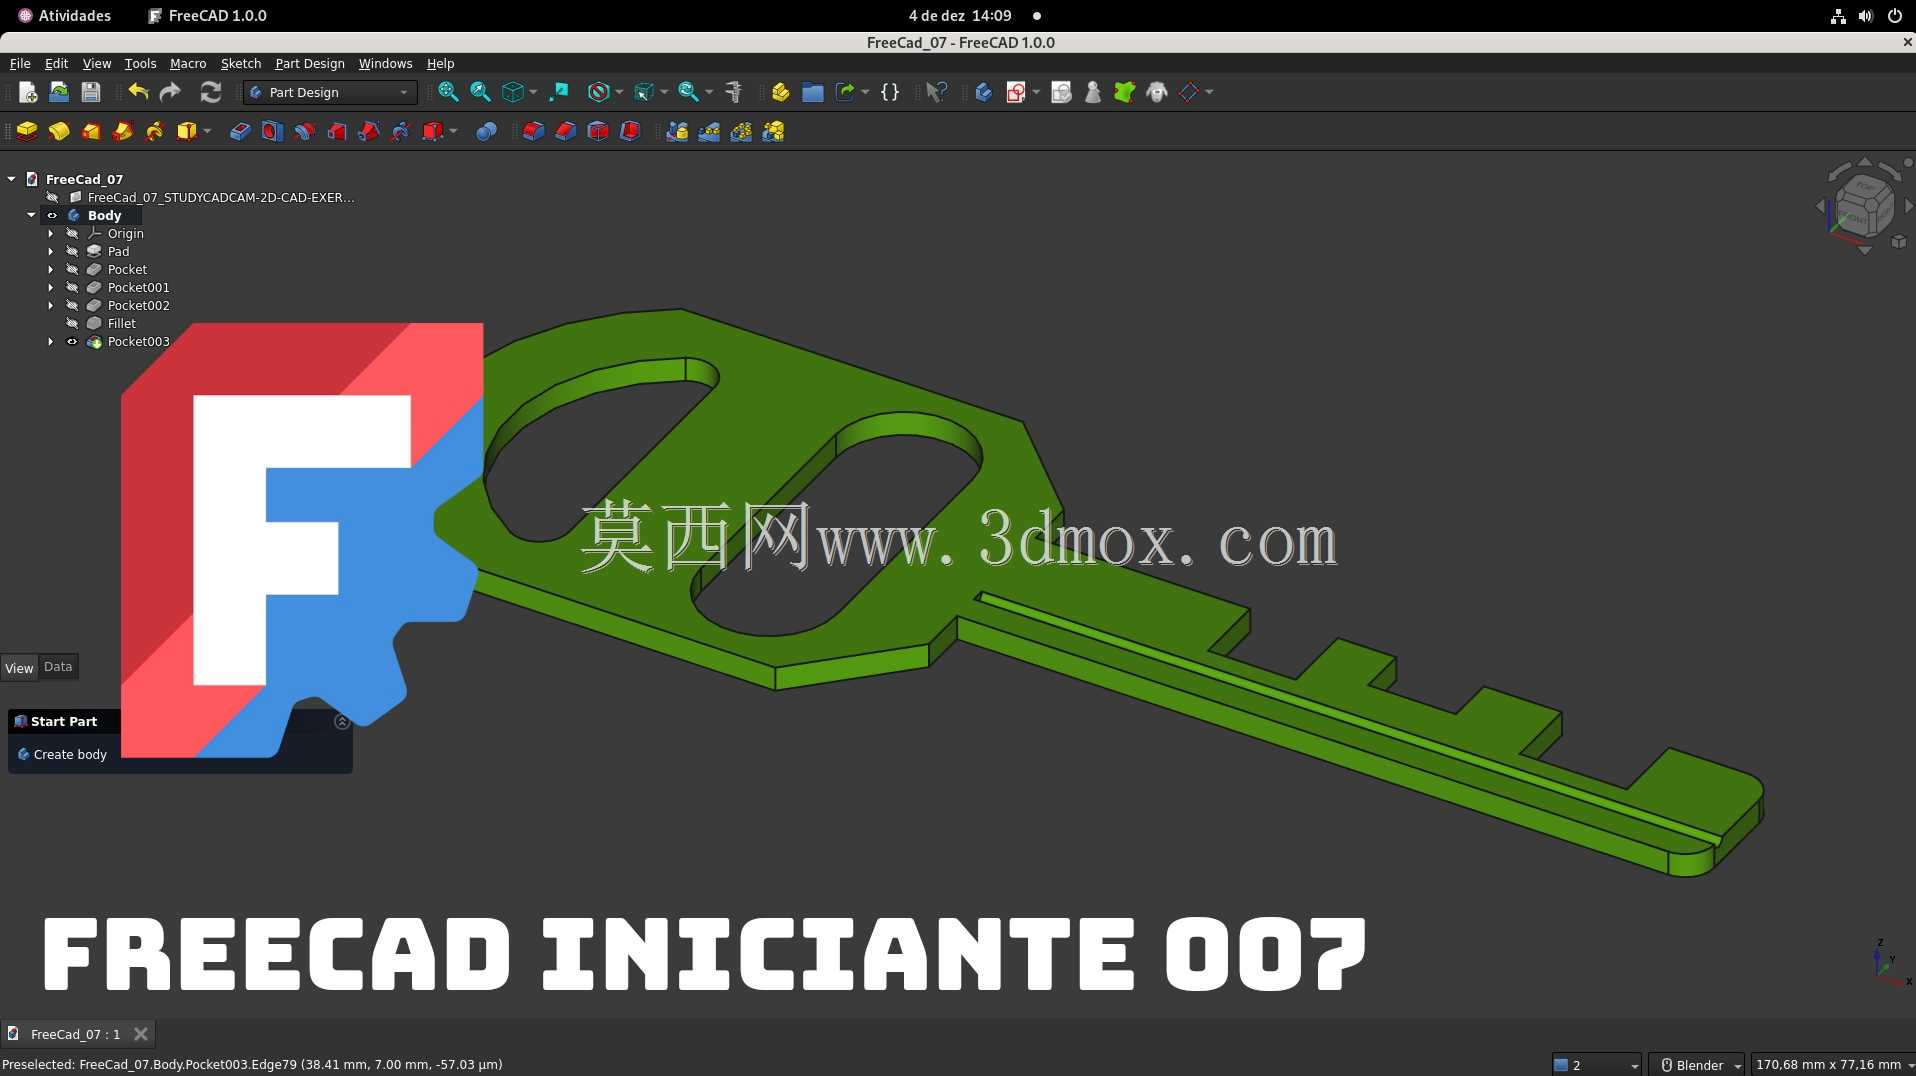Image resolution: width=1916 pixels, height=1076 pixels.
Task: Open Atividades overview
Action: click(x=65, y=16)
